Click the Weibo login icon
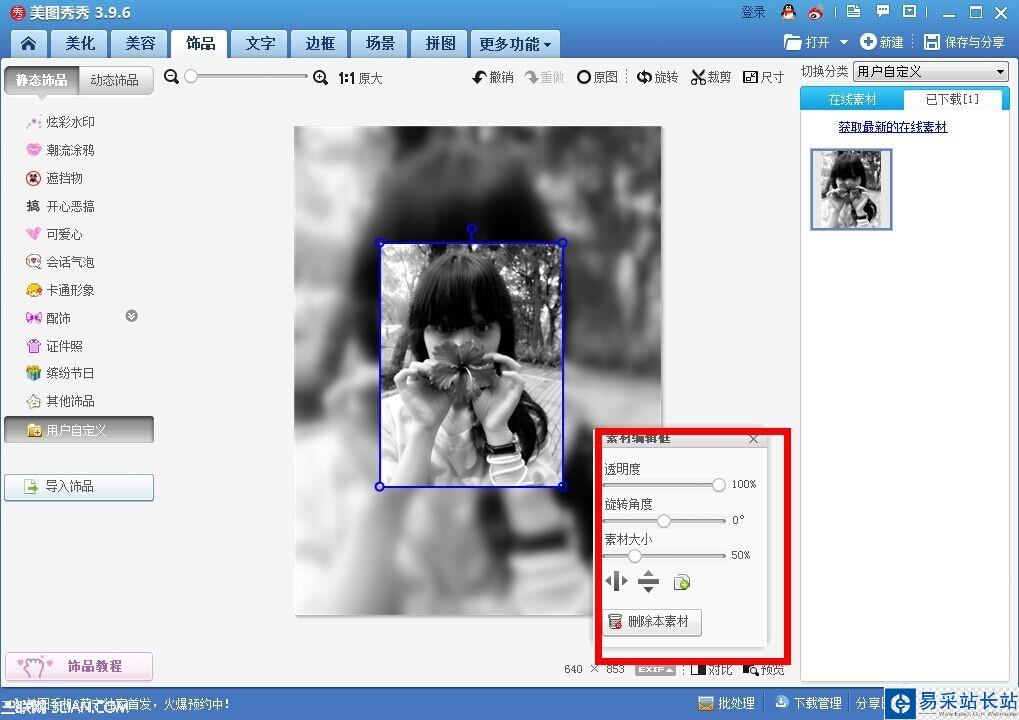The image size is (1019, 720). tap(816, 12)
